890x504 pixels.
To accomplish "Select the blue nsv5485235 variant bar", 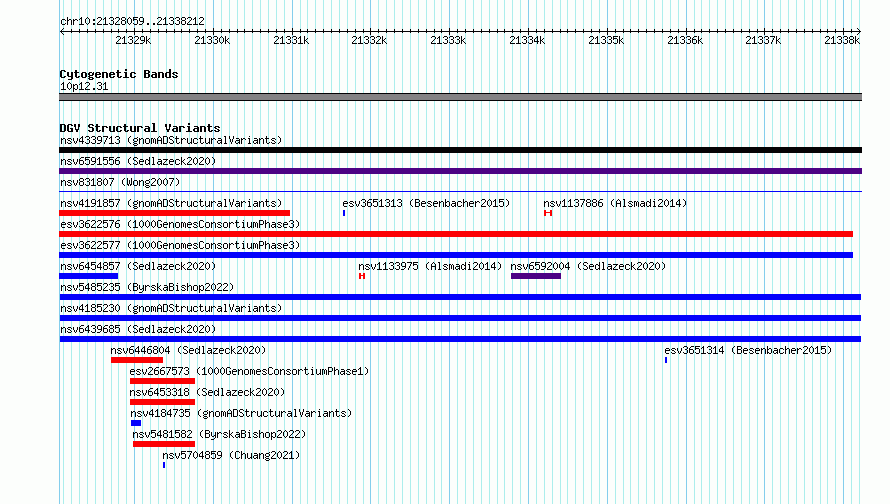I will [460, 297].
